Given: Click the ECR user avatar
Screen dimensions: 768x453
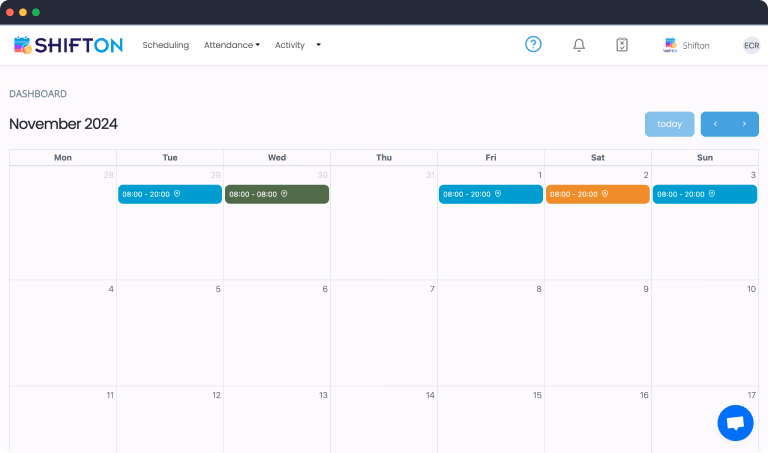Looking at the screenshot, I should [751, 45].
